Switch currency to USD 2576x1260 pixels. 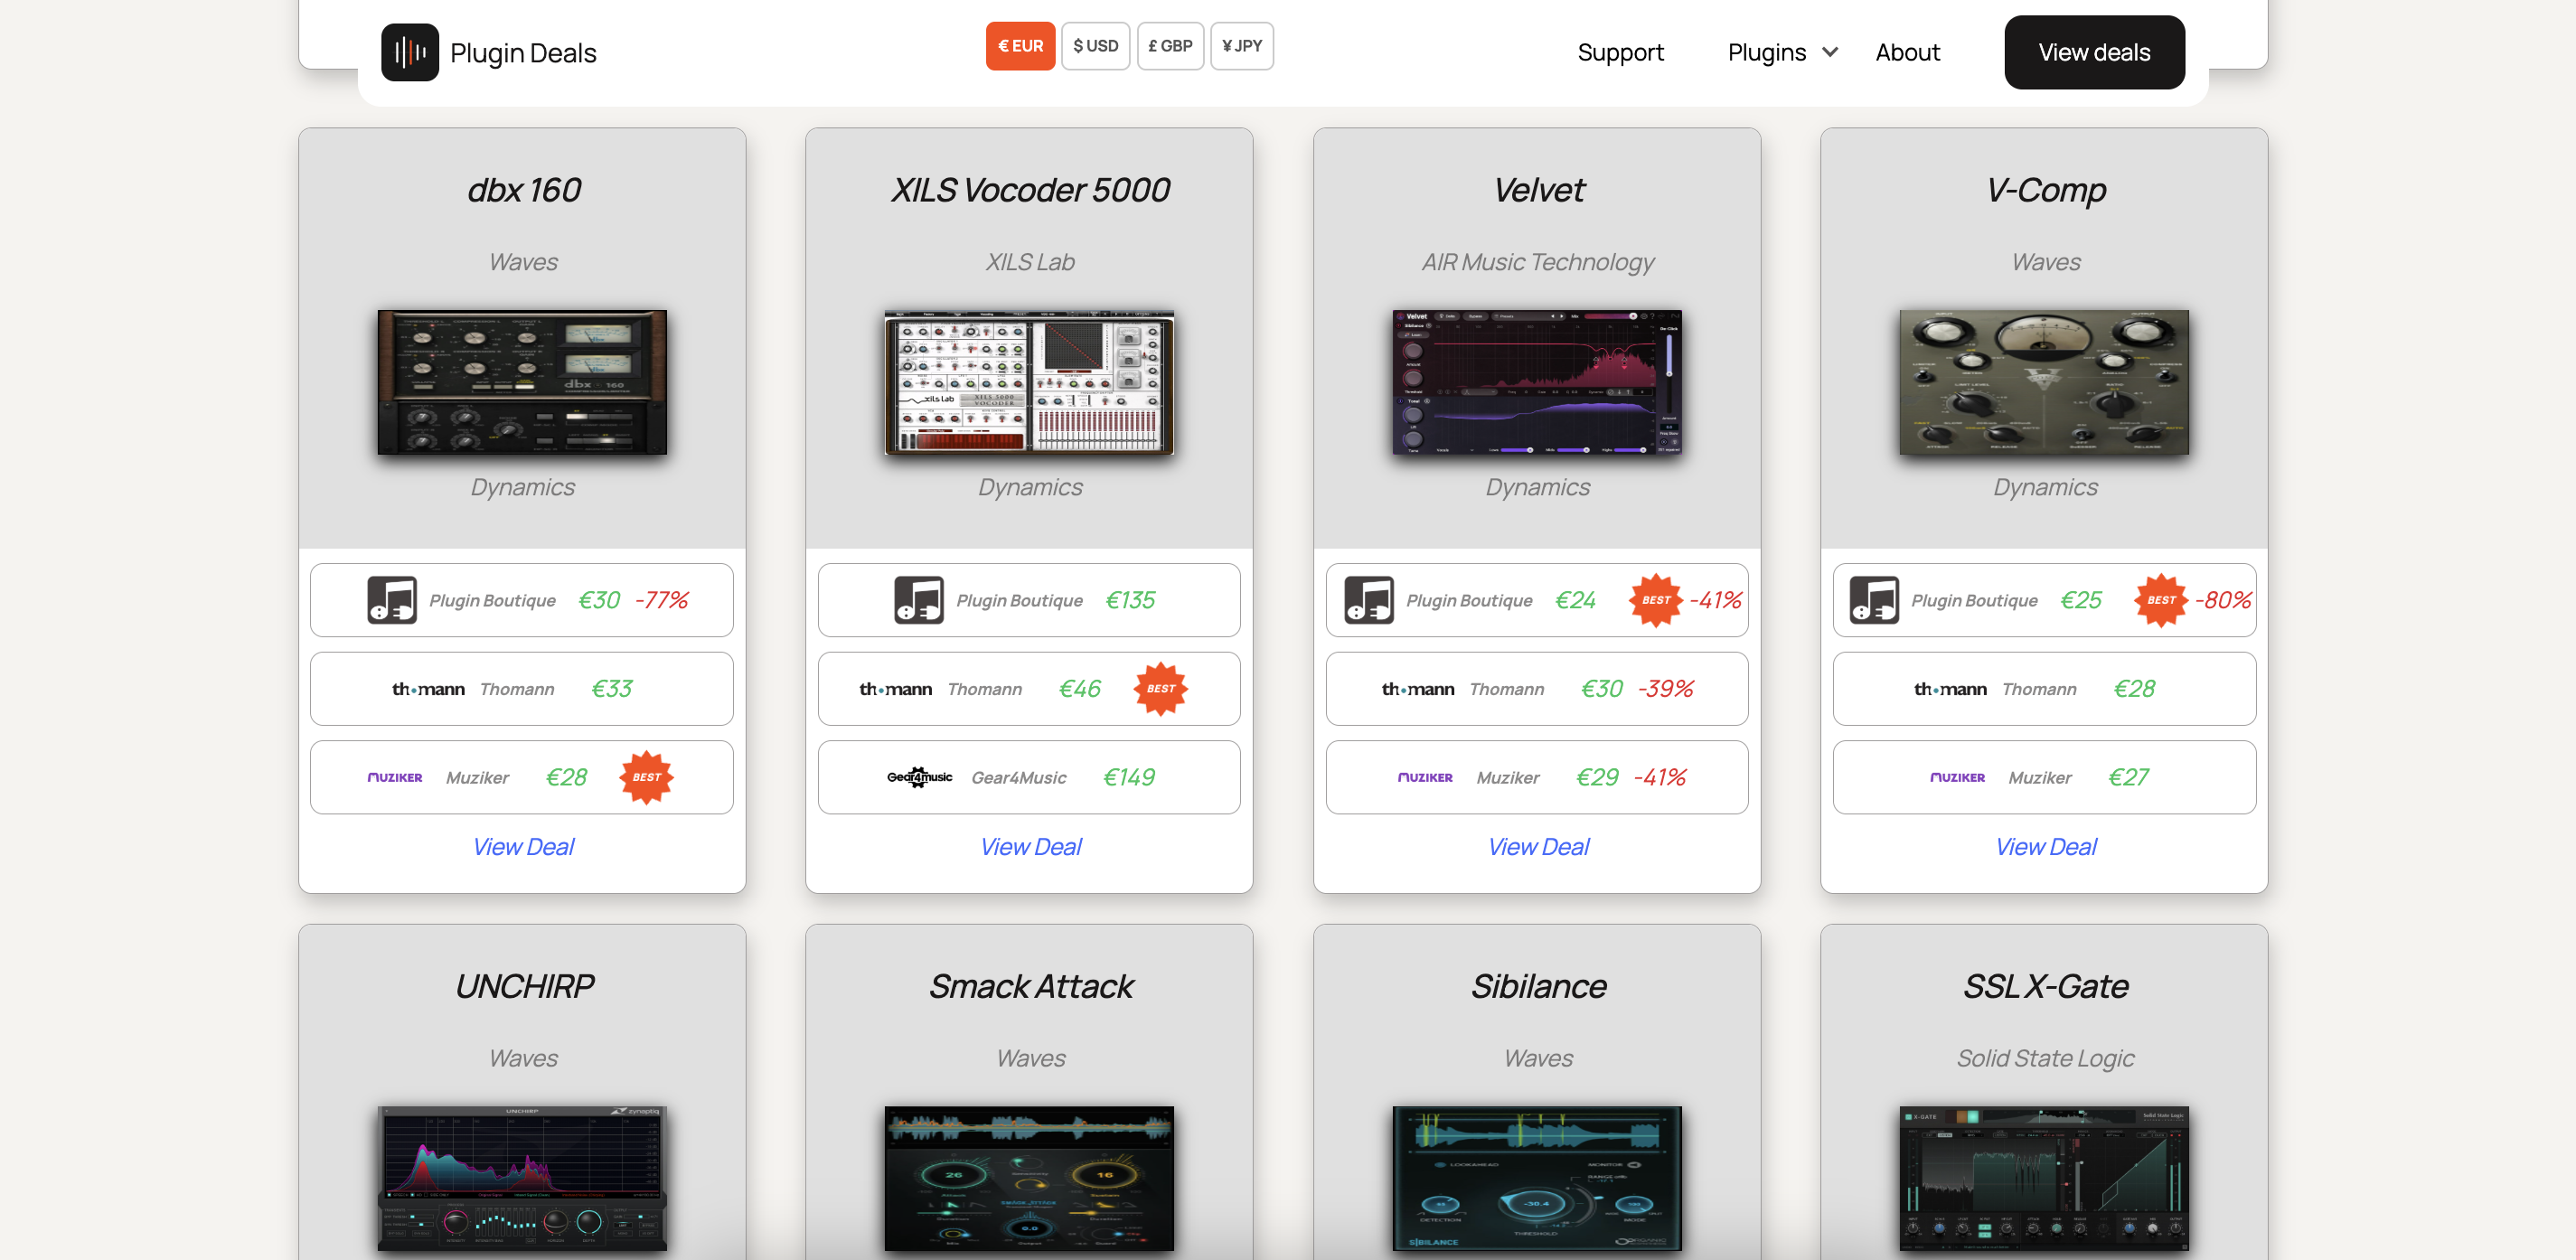pyautogui.click(x=1095, y=45)
